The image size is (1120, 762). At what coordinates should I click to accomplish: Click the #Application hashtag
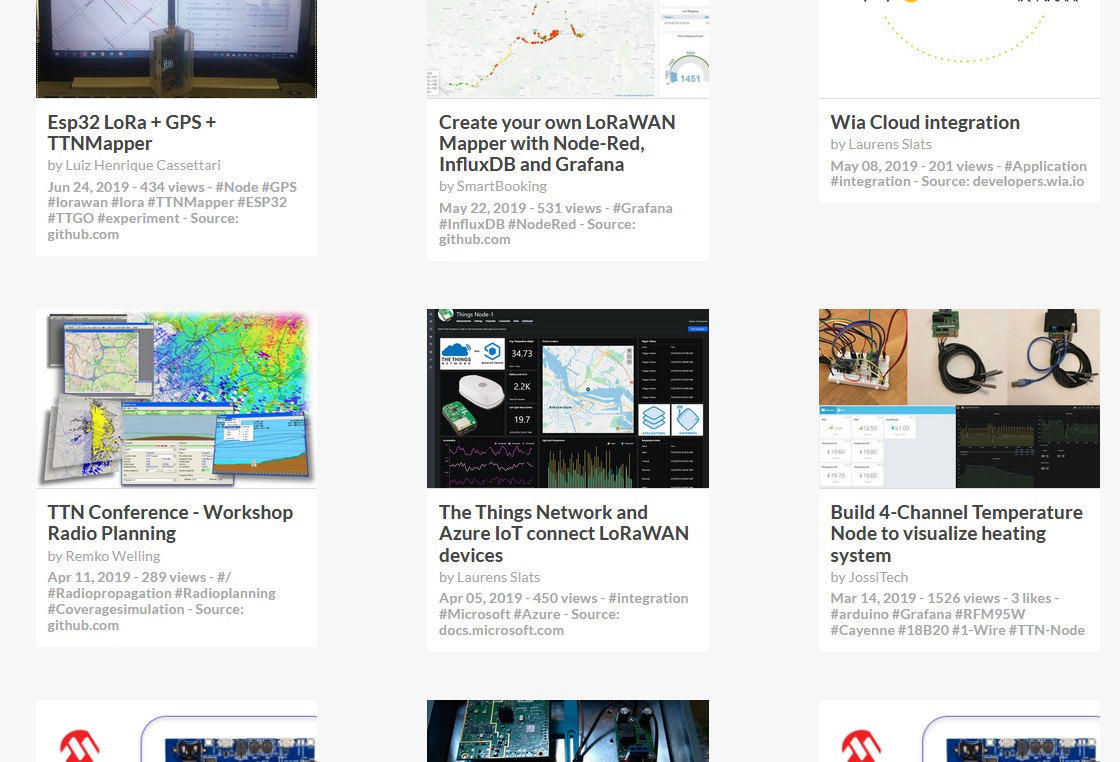pos(1046,166)
